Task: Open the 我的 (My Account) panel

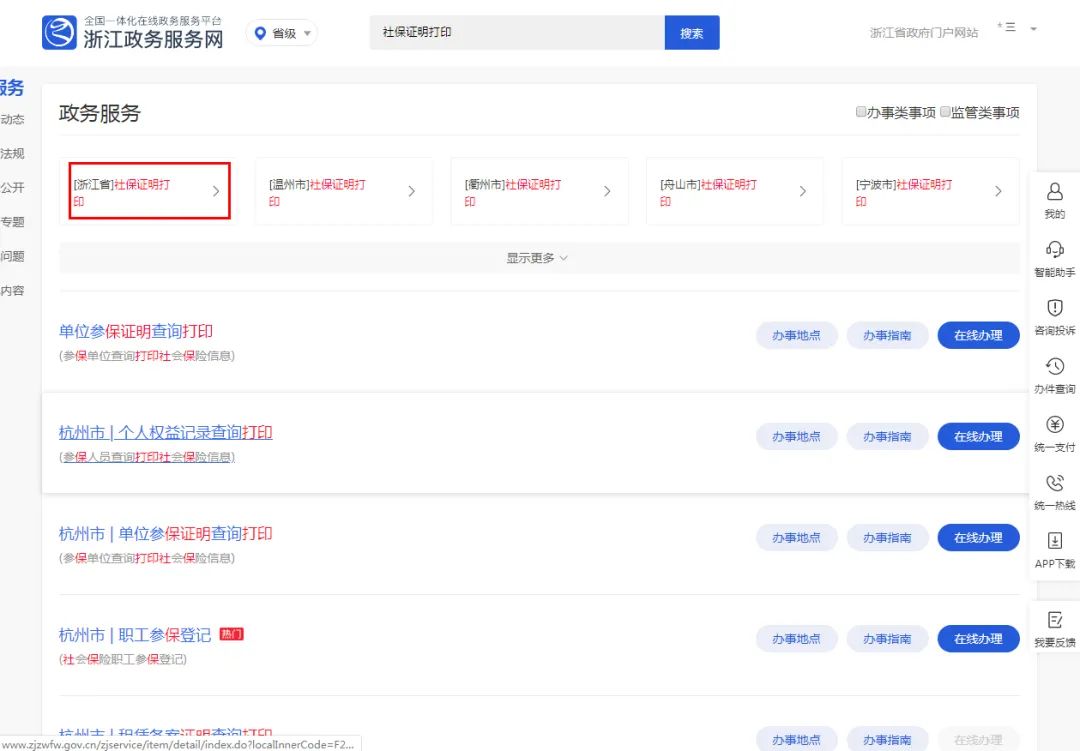Action: [x=1054, y=199]
